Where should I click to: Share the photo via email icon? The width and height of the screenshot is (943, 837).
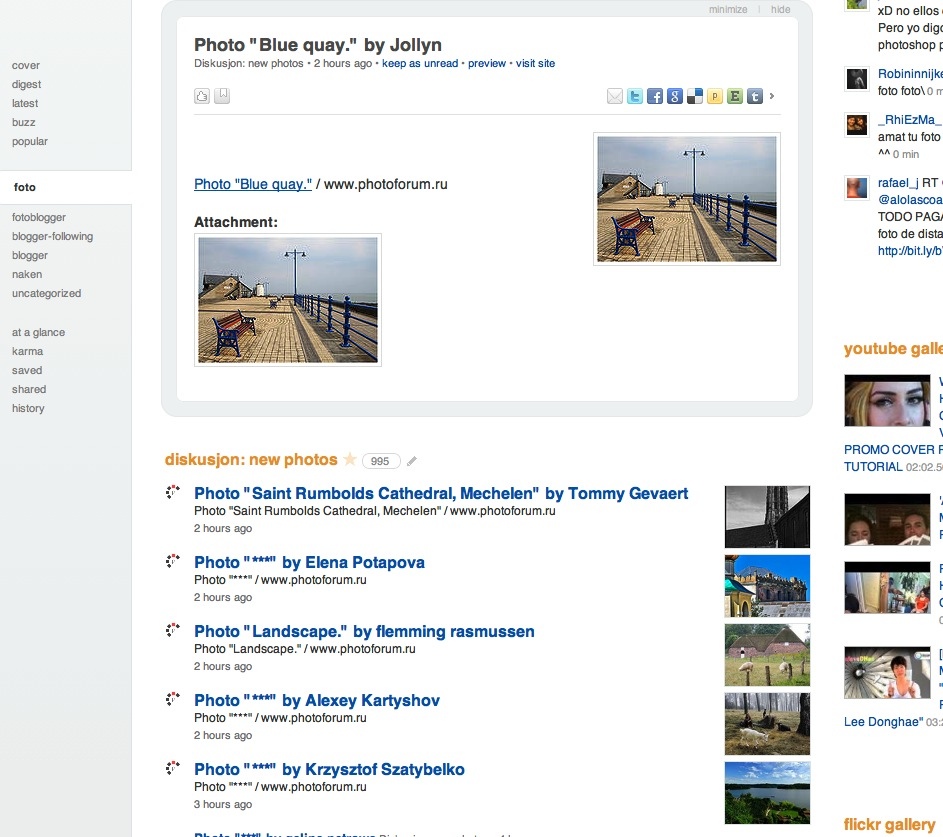pyautogui.click(x=615, y=97)
